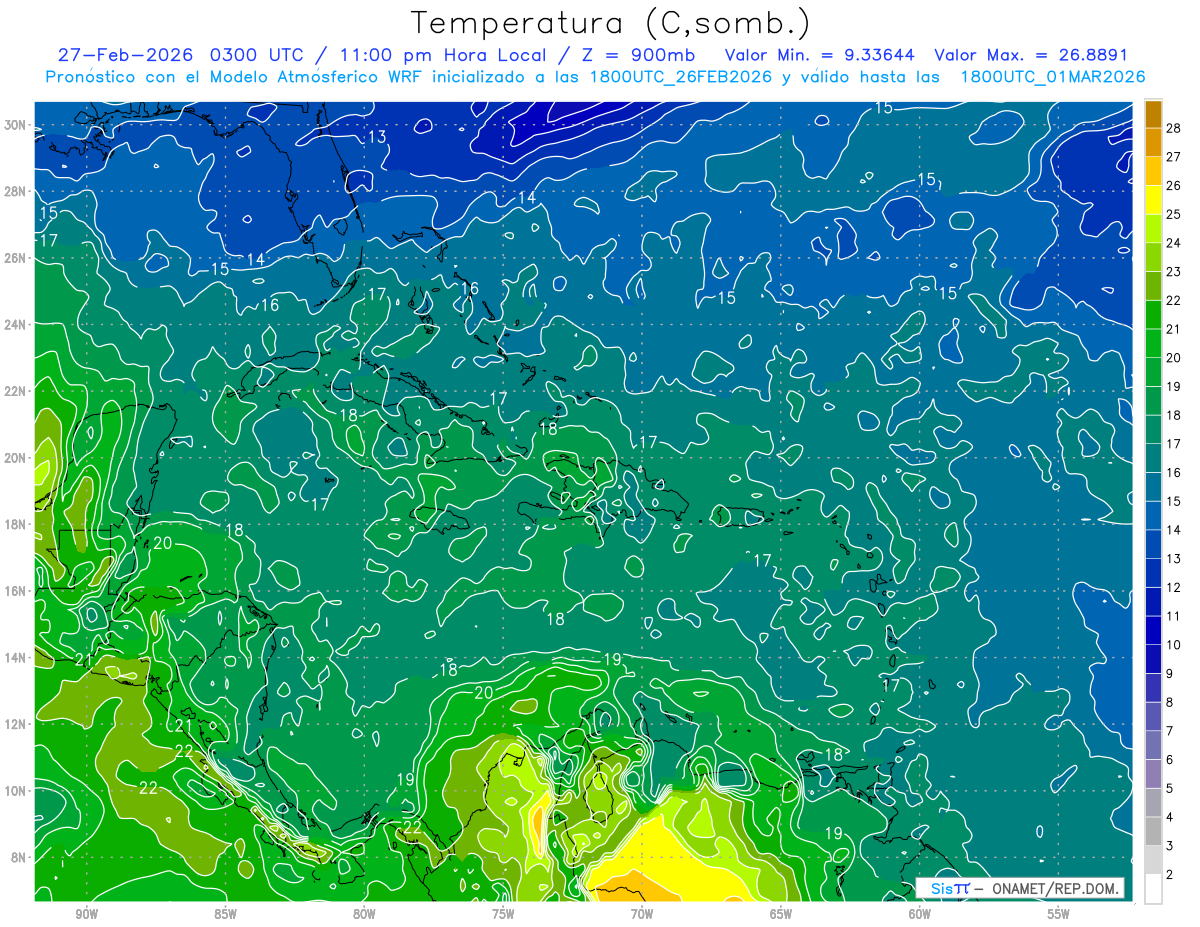Click legend scale value 4

click(1170, 817)
